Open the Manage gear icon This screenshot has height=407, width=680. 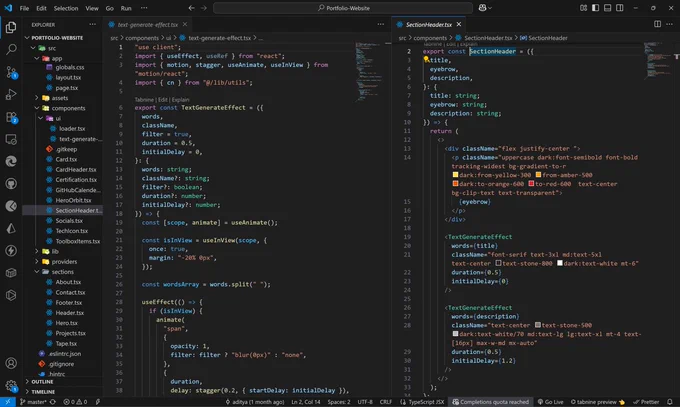click(x=11, y=385)
